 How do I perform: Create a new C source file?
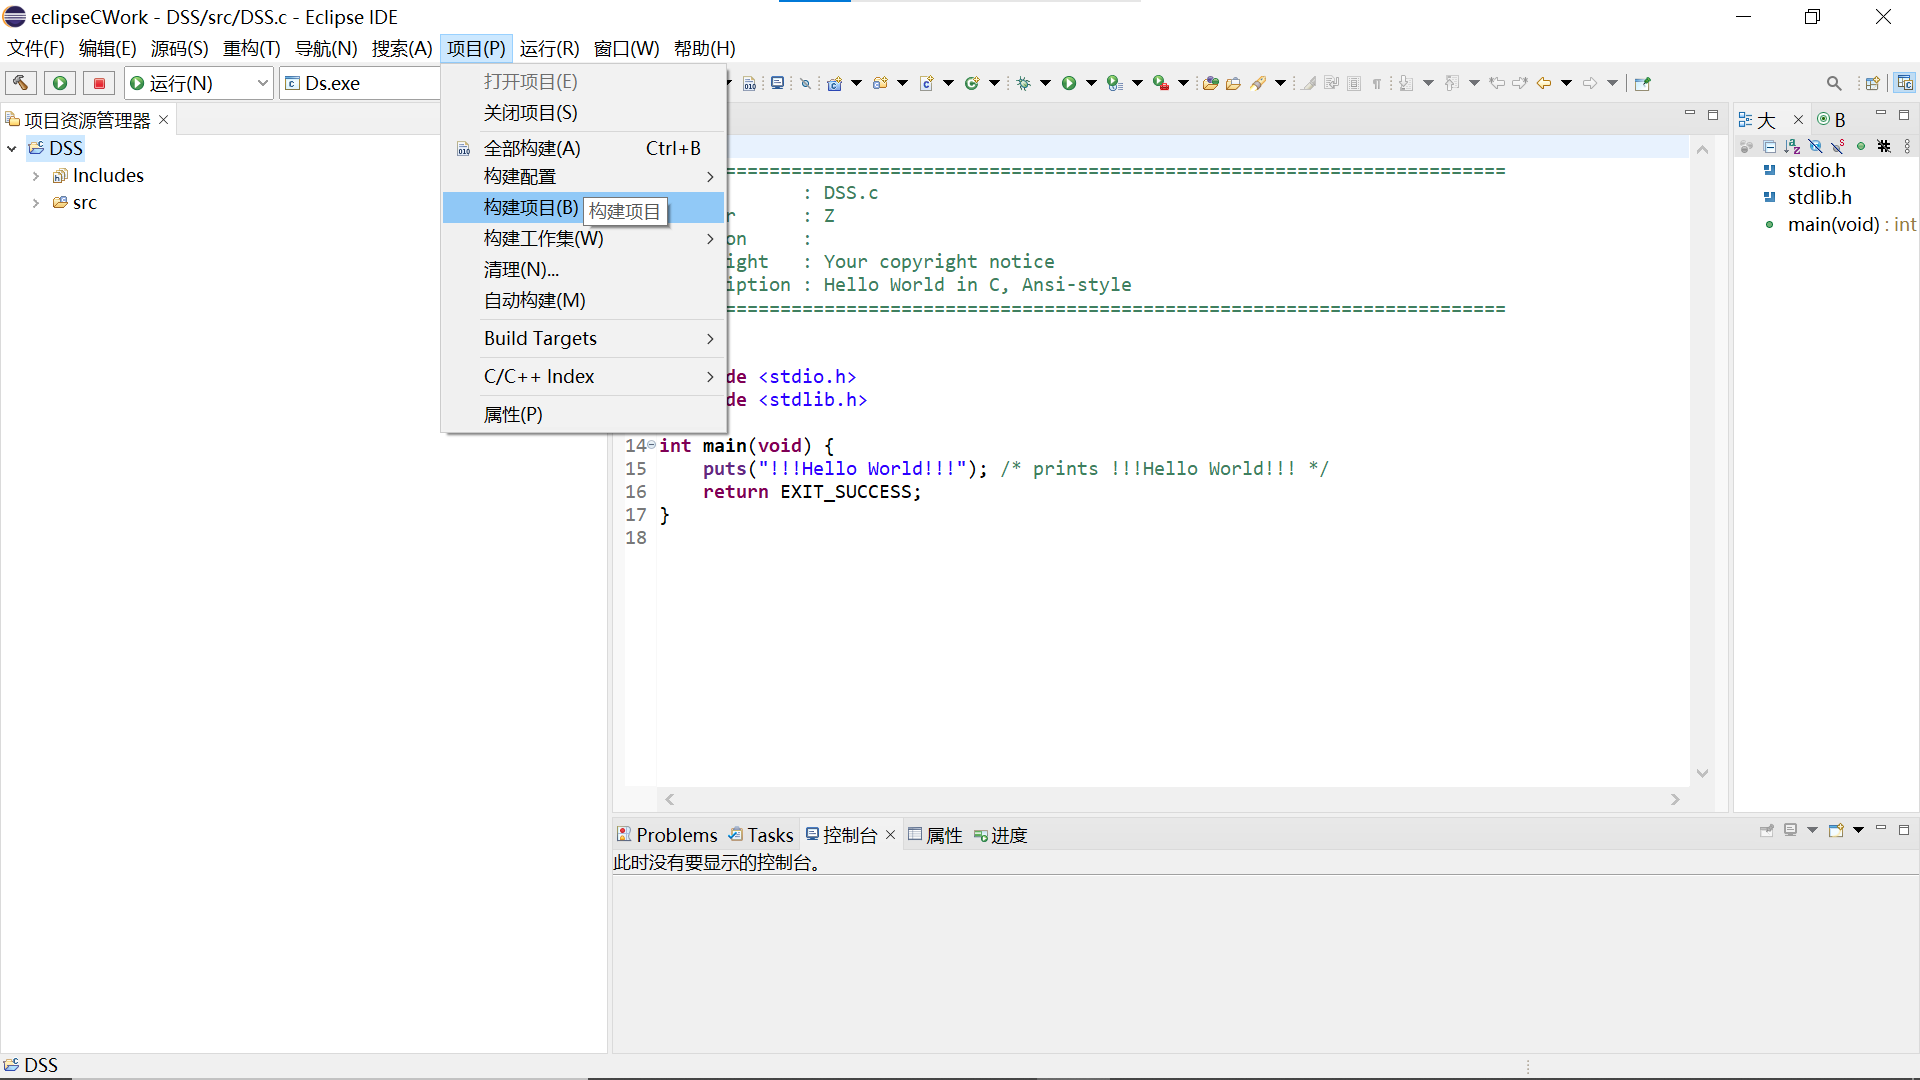click(927, 84)
